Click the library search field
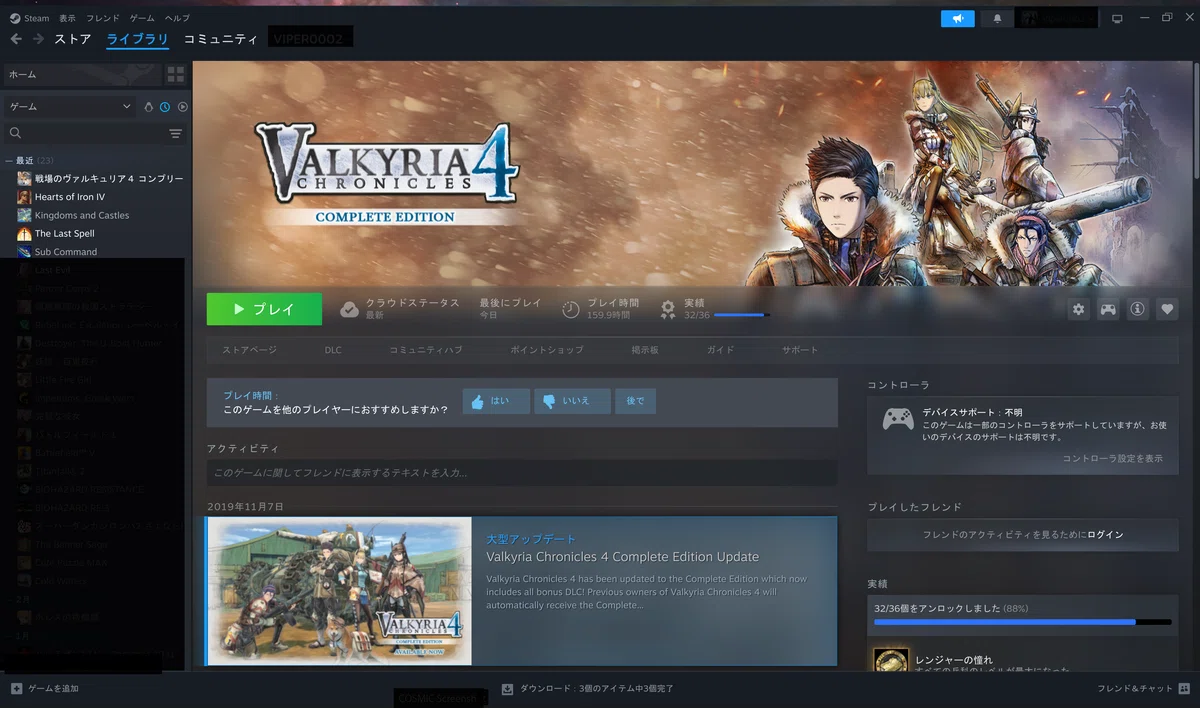Screen dimensions: 1200x708 pos(94,133)
